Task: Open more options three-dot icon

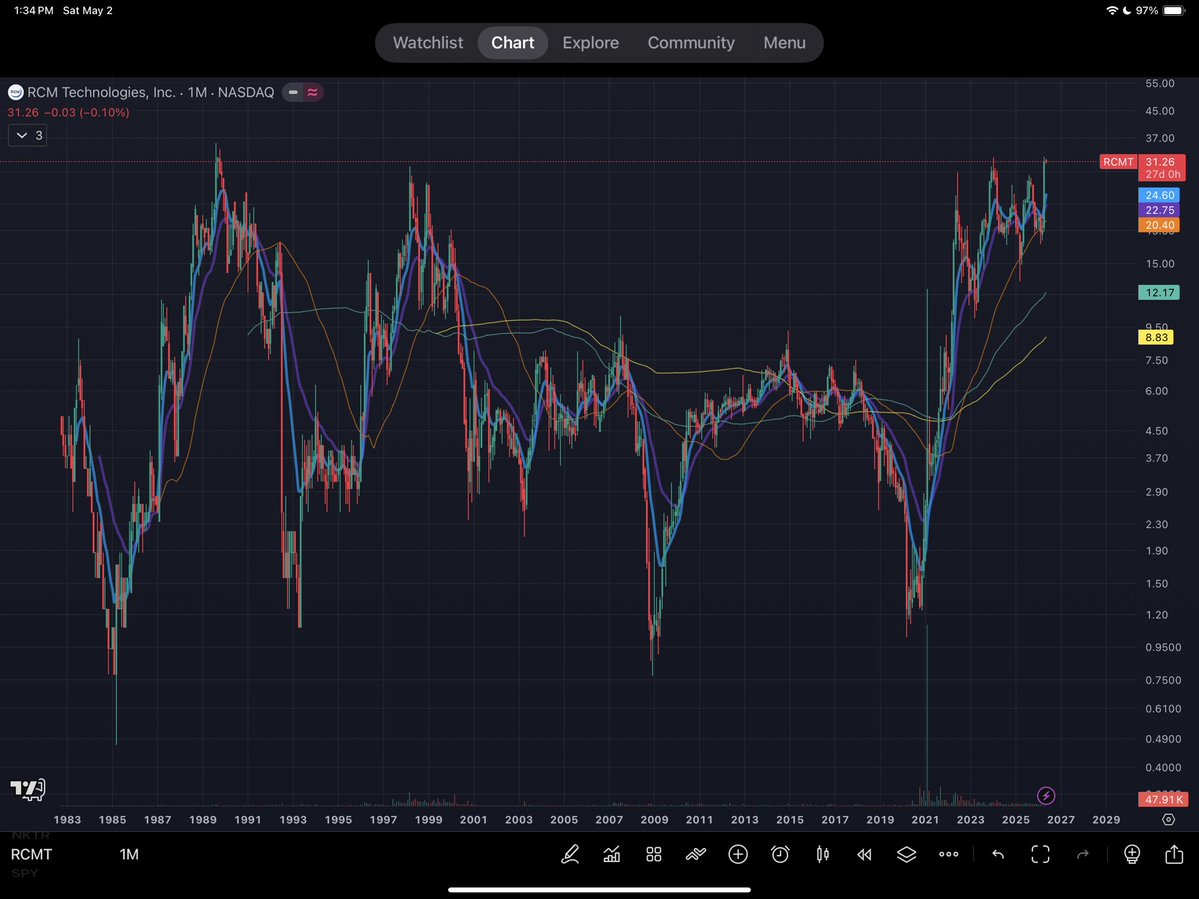Action: 948,854
